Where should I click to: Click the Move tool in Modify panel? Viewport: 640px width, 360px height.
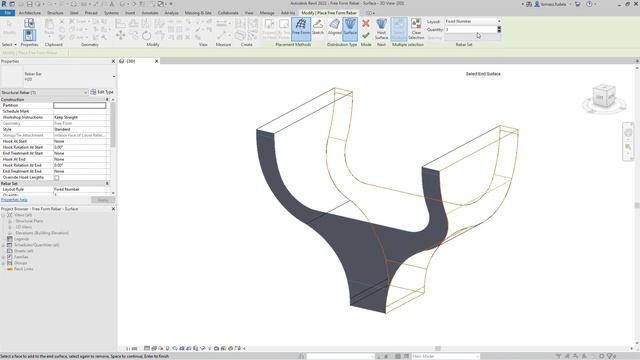[x=120, y=36]
